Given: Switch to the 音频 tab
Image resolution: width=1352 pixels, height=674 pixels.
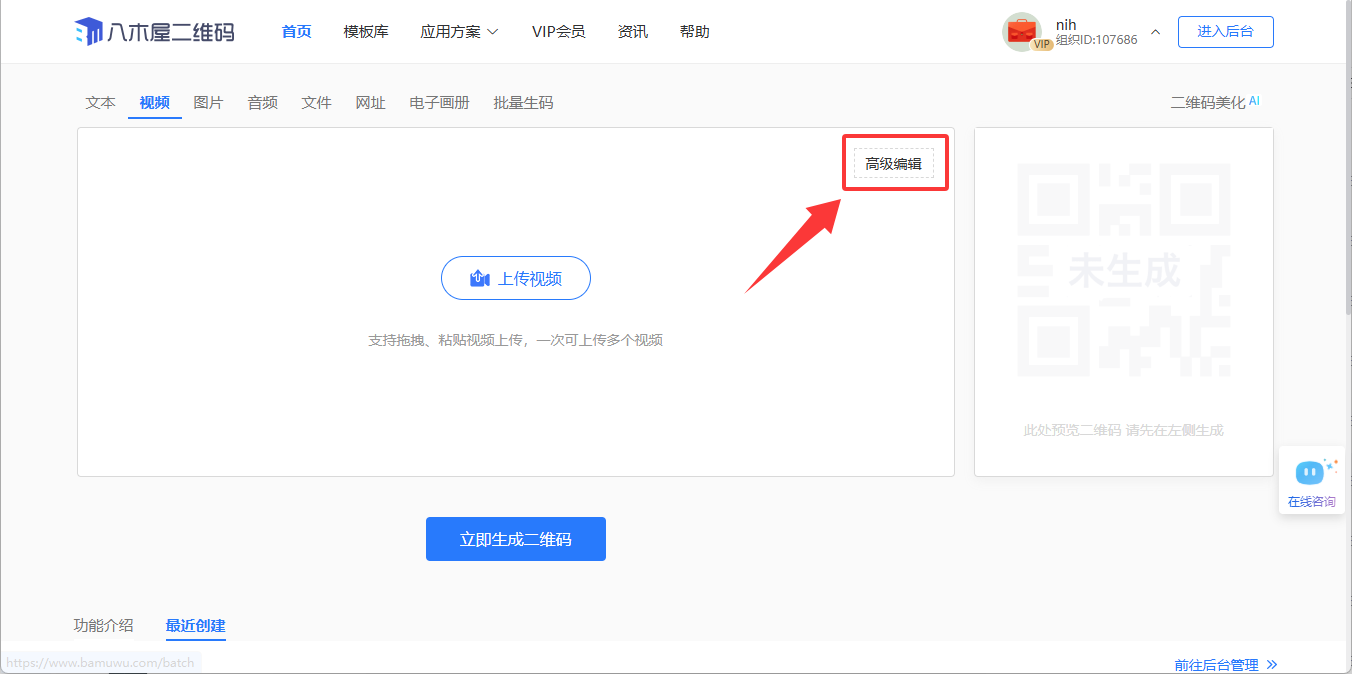Looking at the screenshot, I should pyautogui.click(x=262, y=102).
